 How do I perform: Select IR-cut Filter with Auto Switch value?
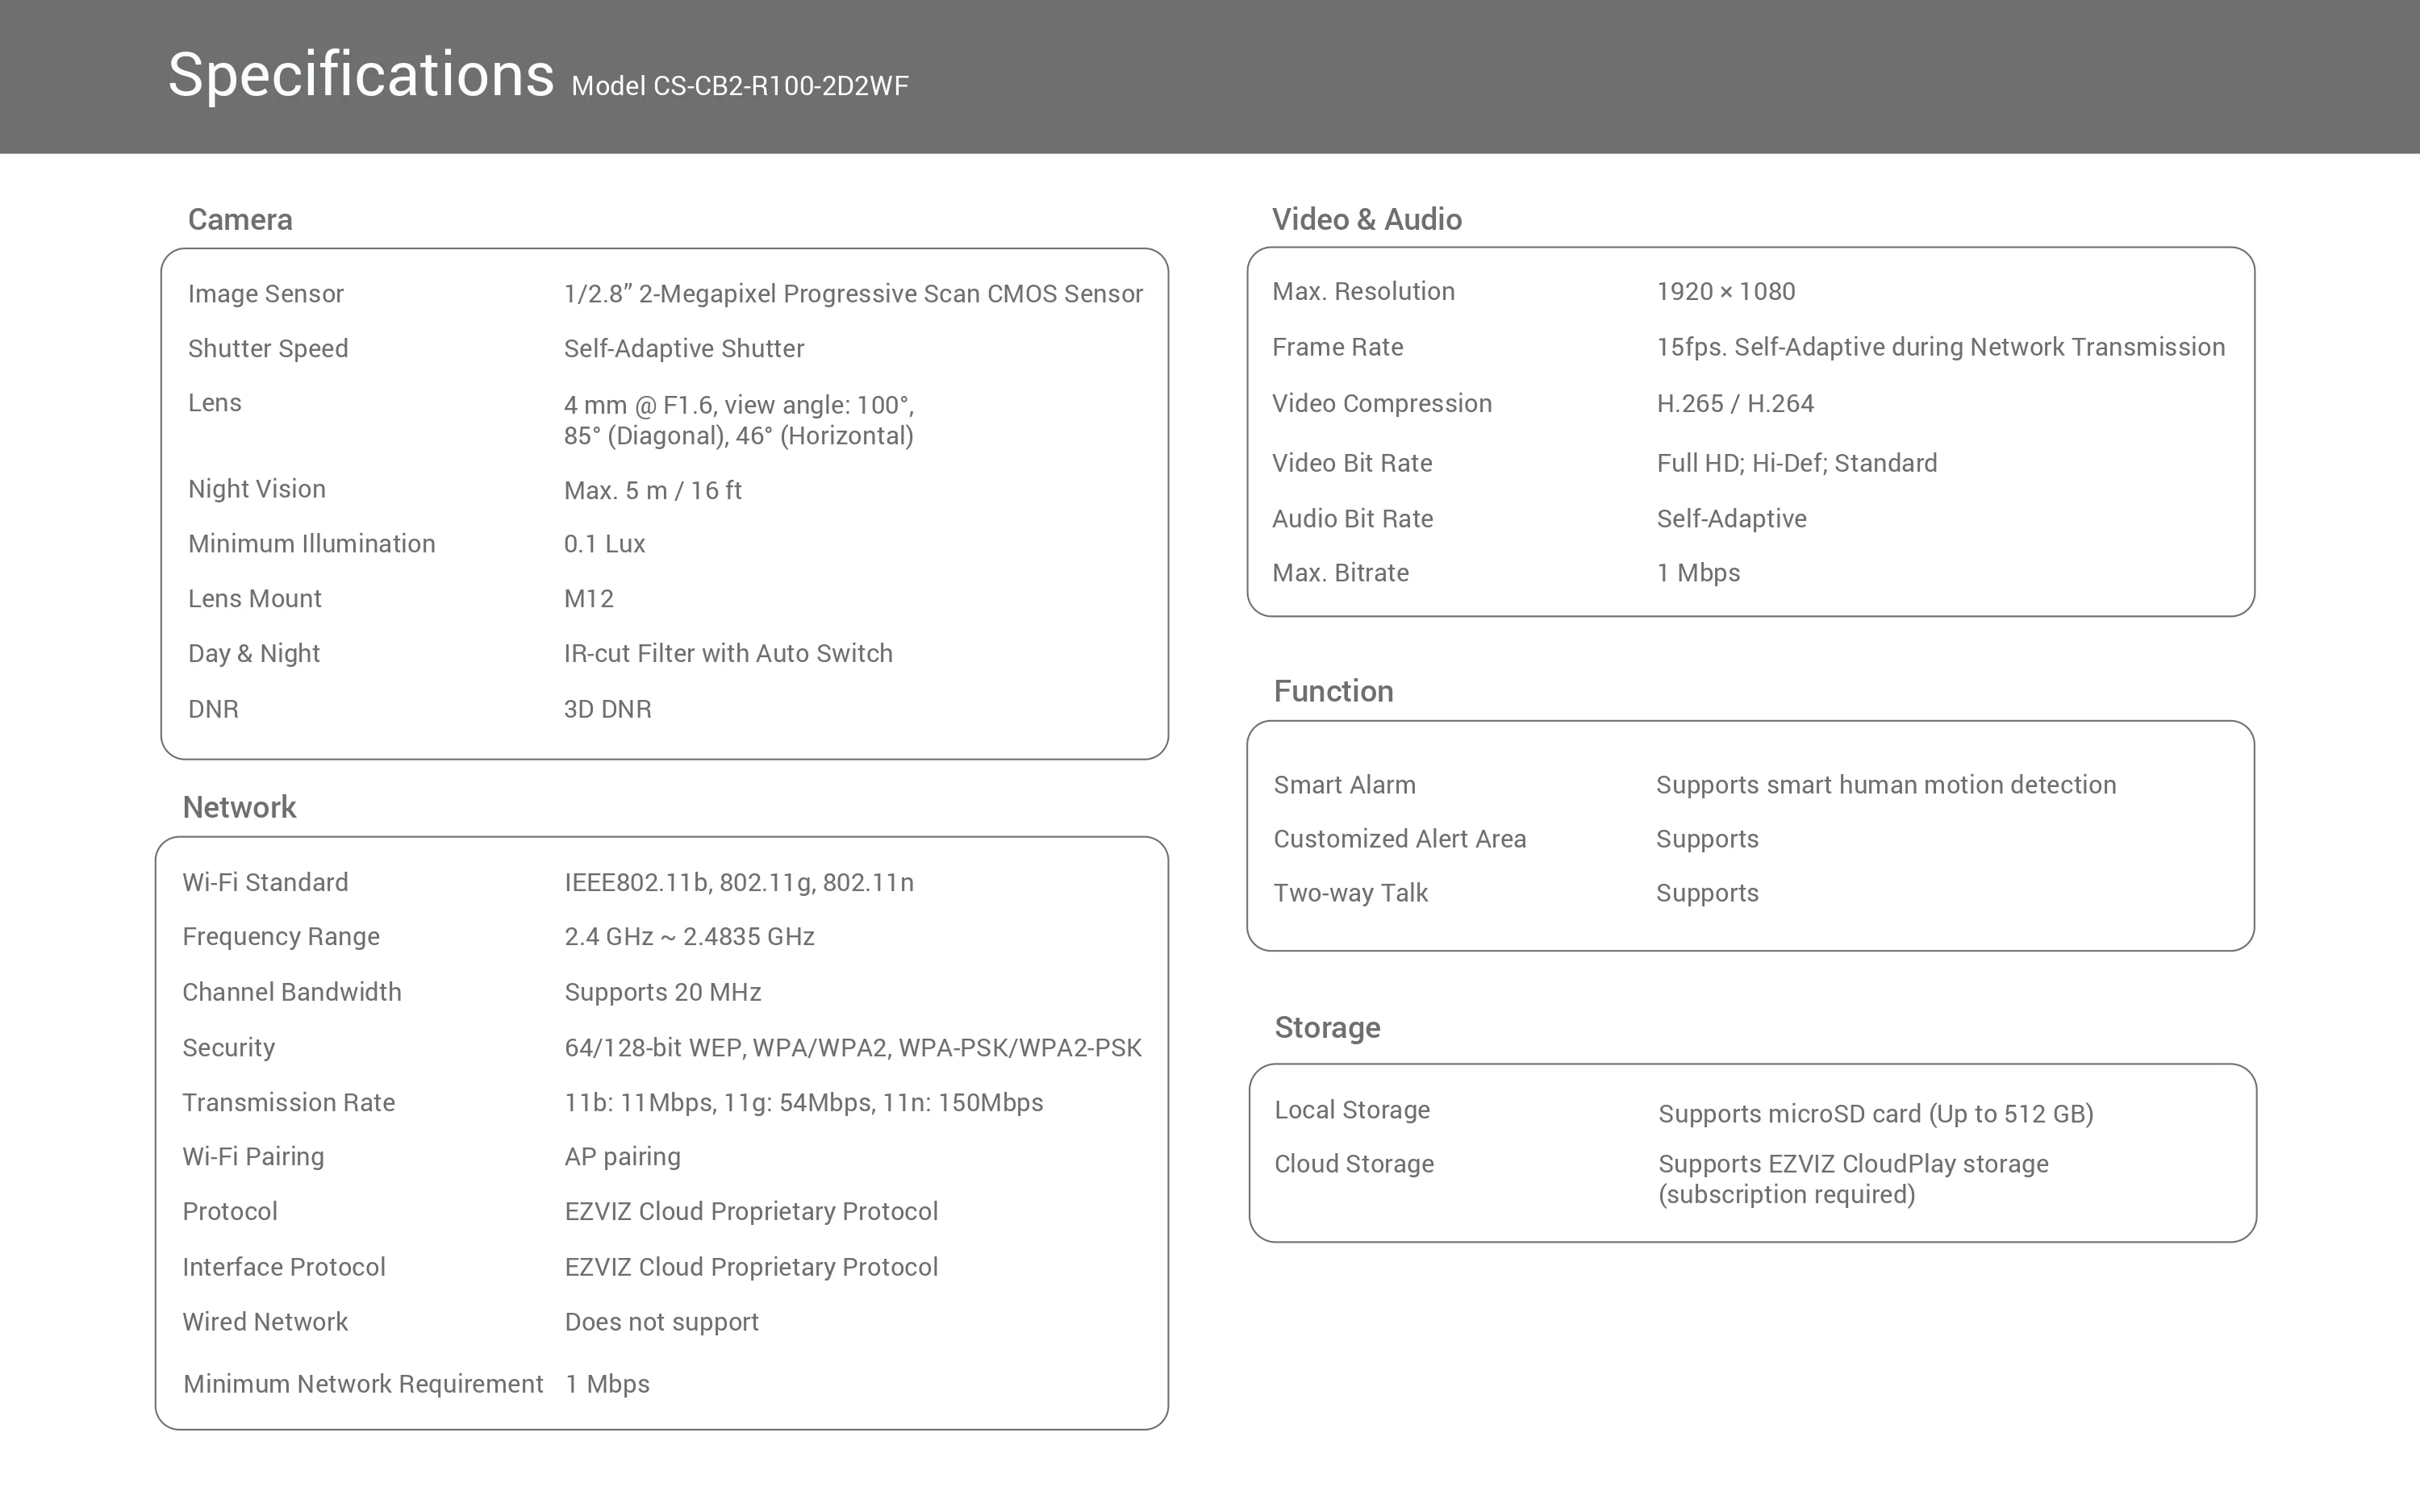pyautogui.click(x=728, y=653)
